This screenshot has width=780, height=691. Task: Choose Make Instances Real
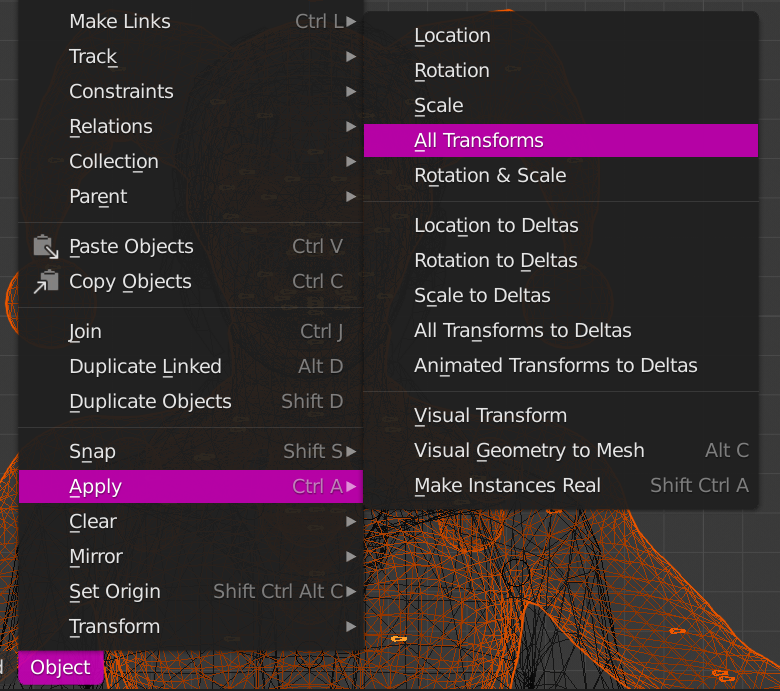click(507, 486)
